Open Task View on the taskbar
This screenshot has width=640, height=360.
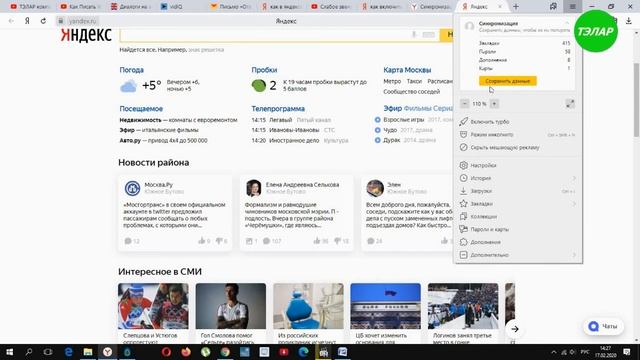(x=48, y=352)
